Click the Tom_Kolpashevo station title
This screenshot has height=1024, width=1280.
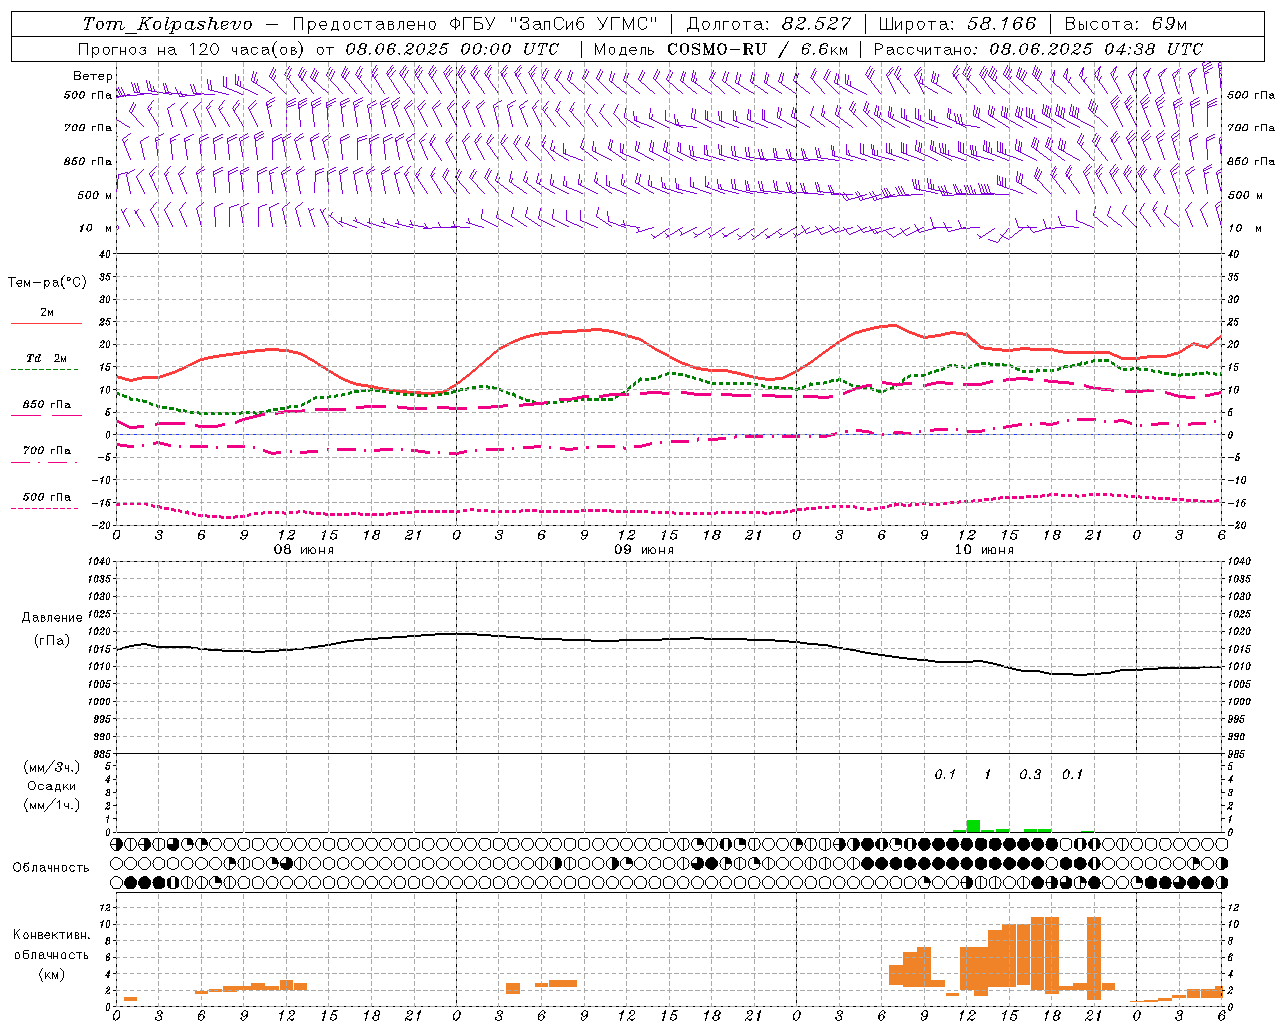(x=167, y=24)
